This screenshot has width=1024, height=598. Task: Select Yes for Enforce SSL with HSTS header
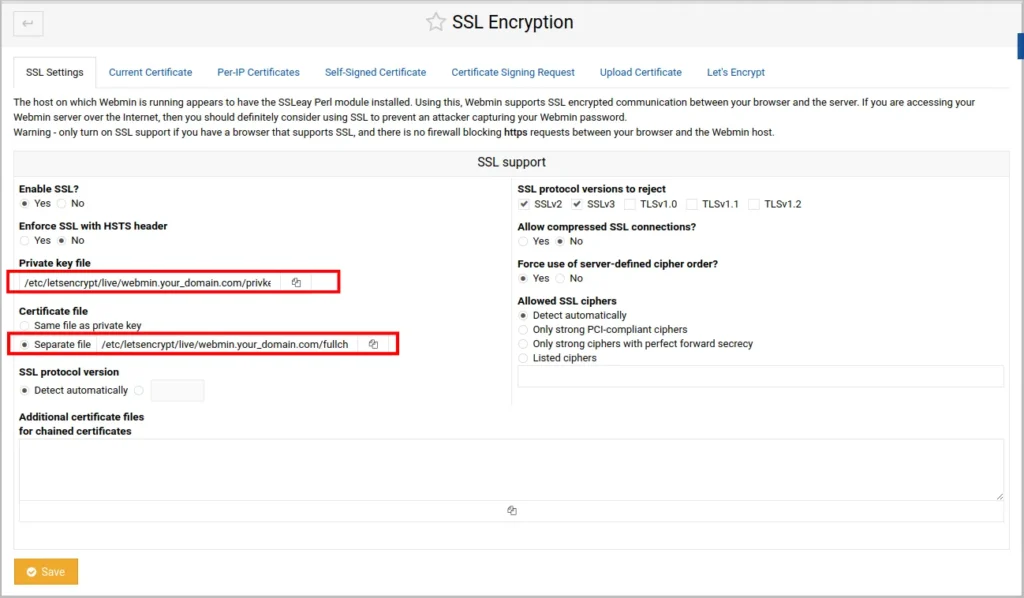coord(25,241)
